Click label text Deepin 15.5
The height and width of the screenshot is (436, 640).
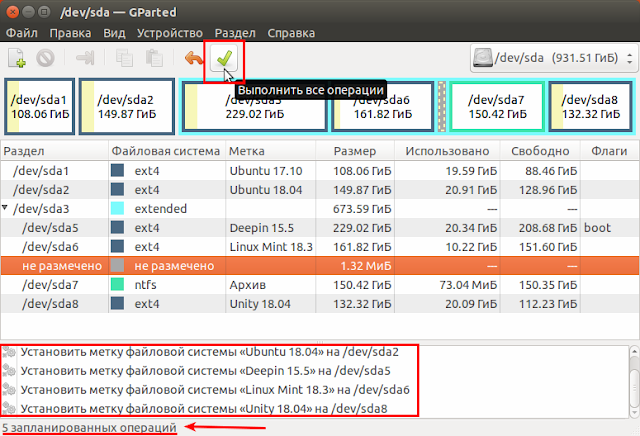[262, 228]
